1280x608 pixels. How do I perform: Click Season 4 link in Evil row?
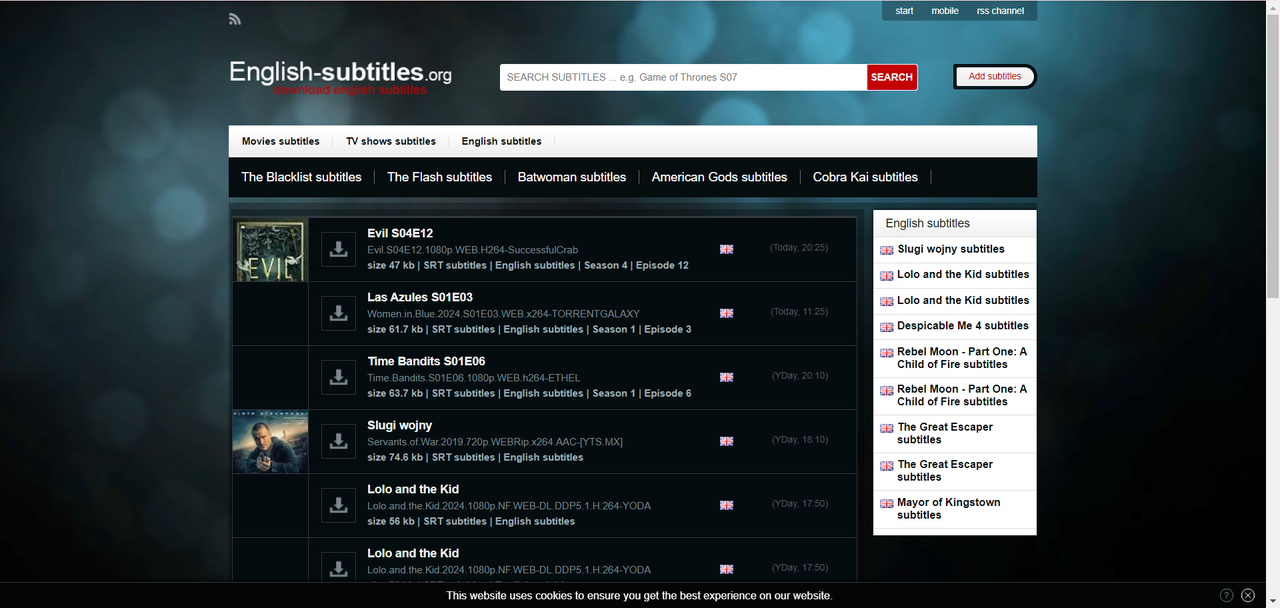pos(606,265)
